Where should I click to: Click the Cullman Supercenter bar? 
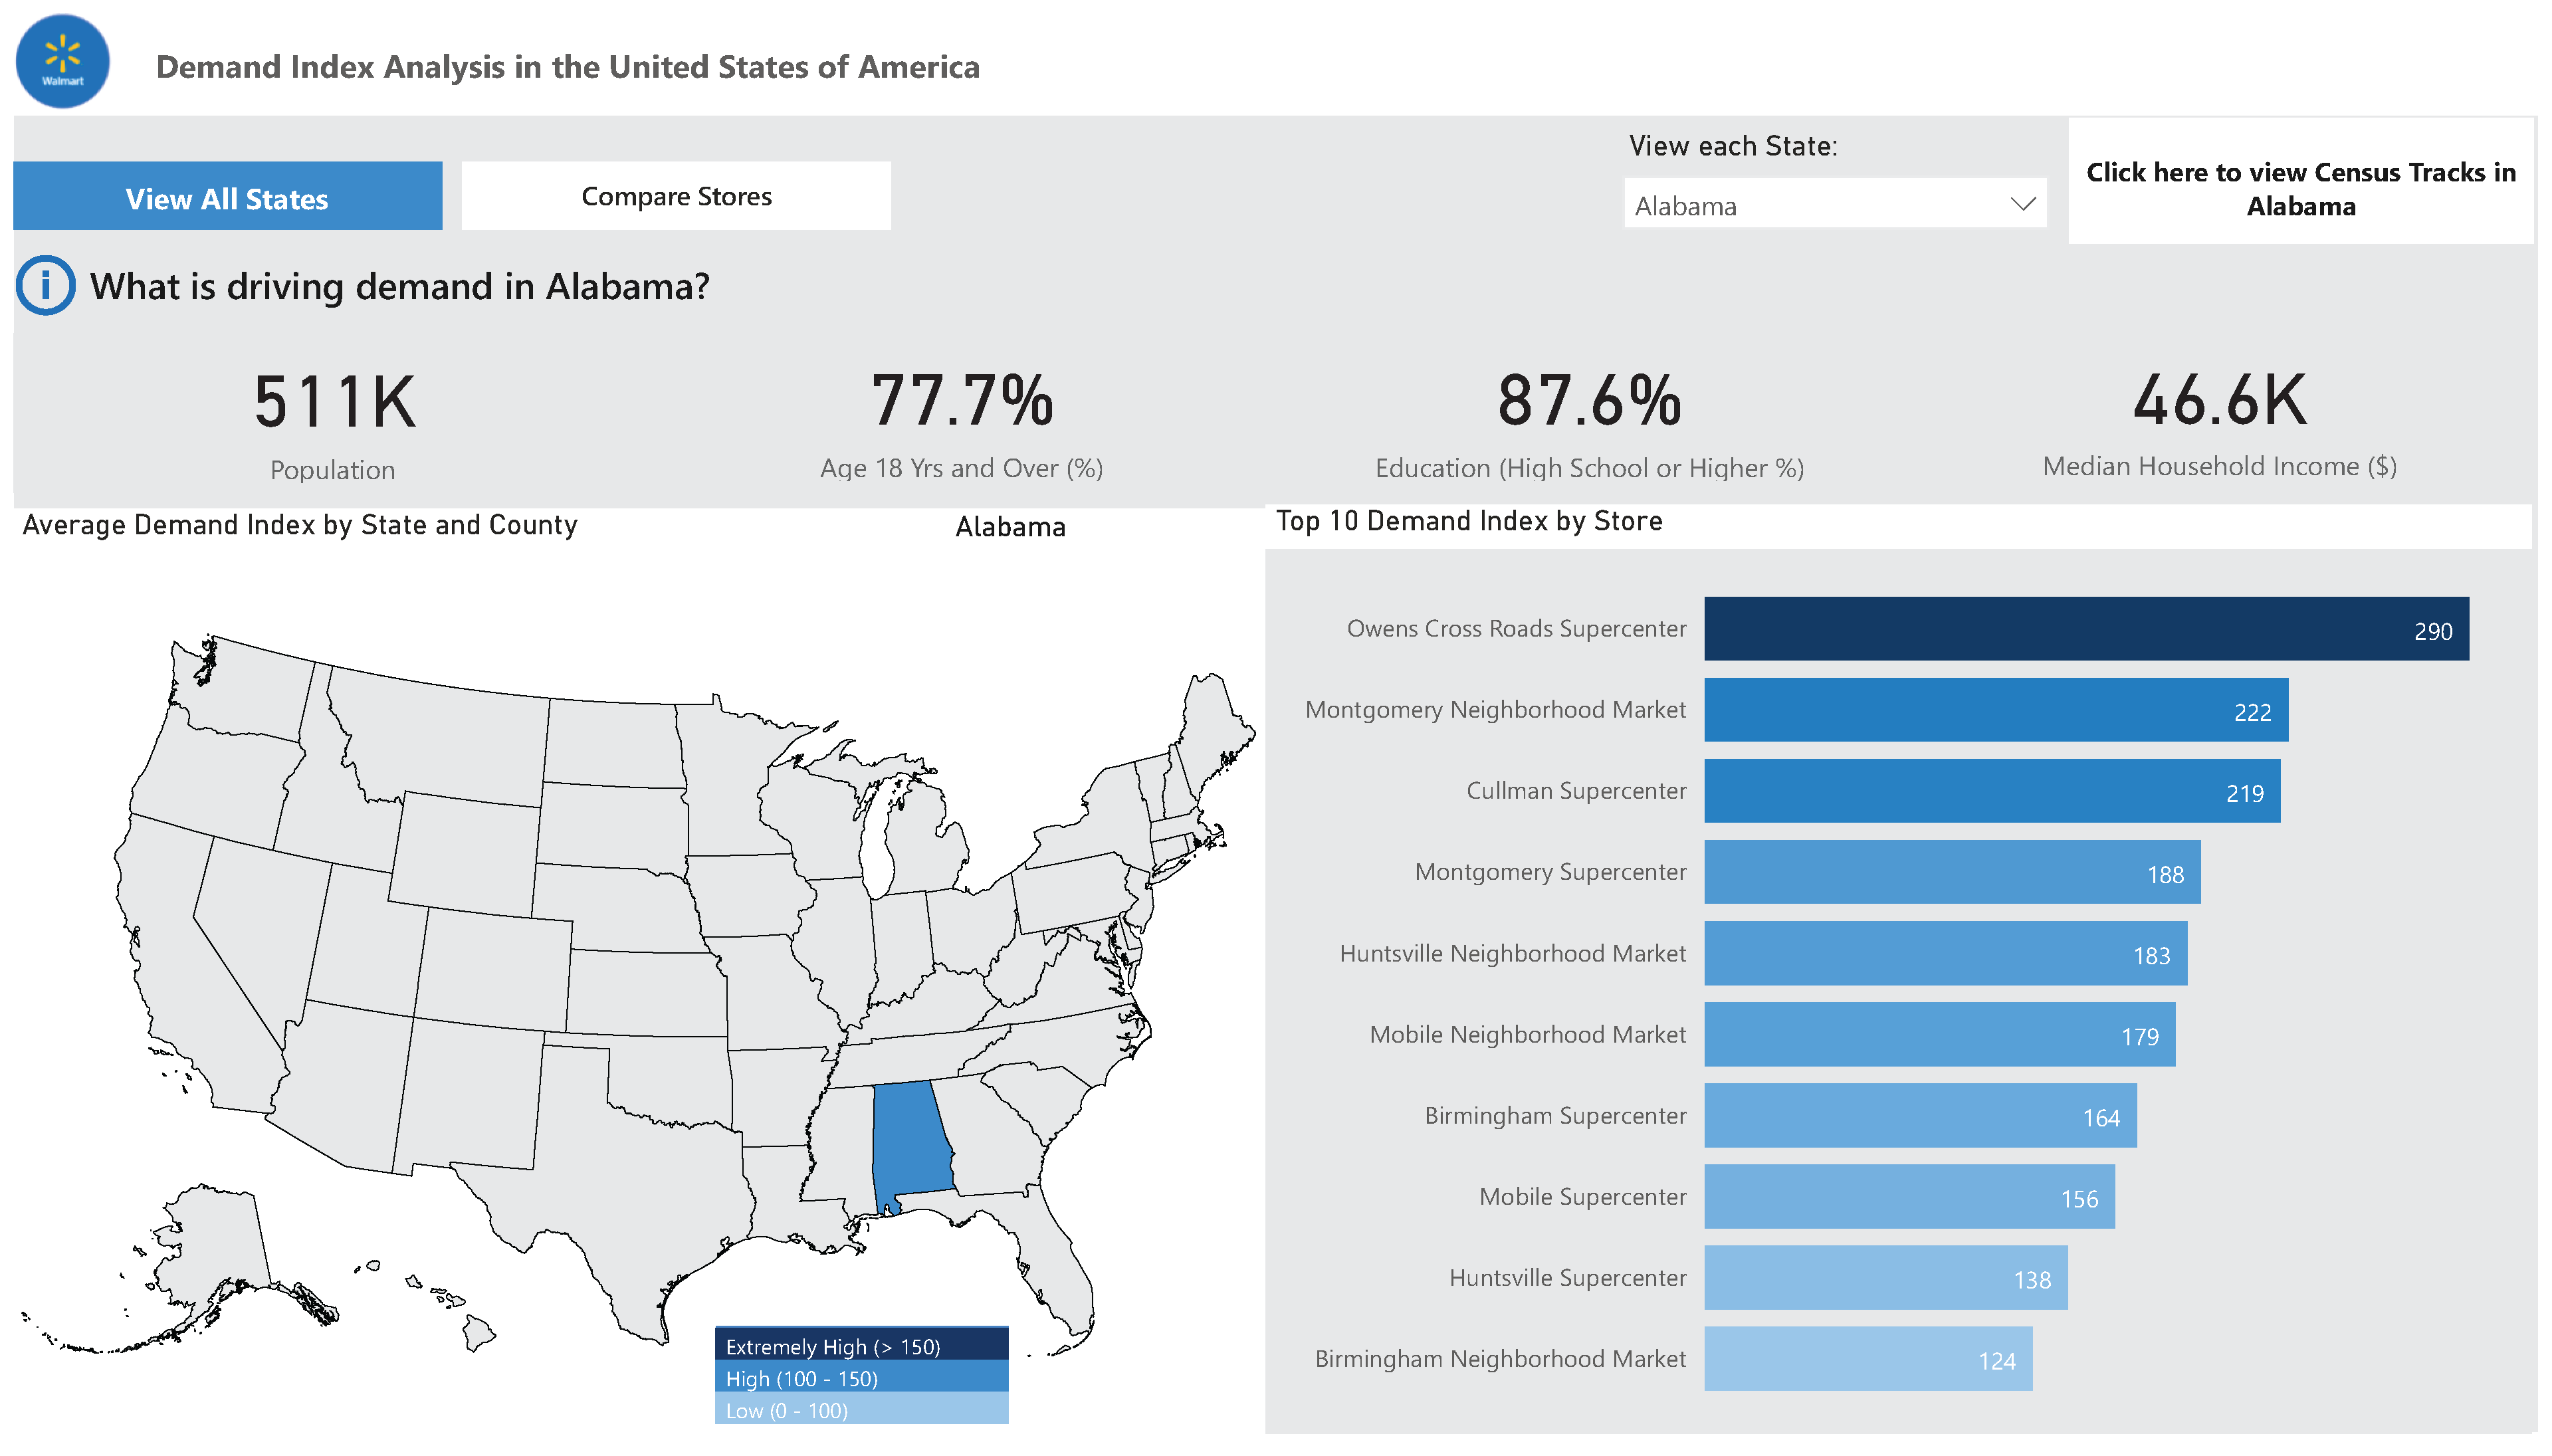pos(1991,791)
